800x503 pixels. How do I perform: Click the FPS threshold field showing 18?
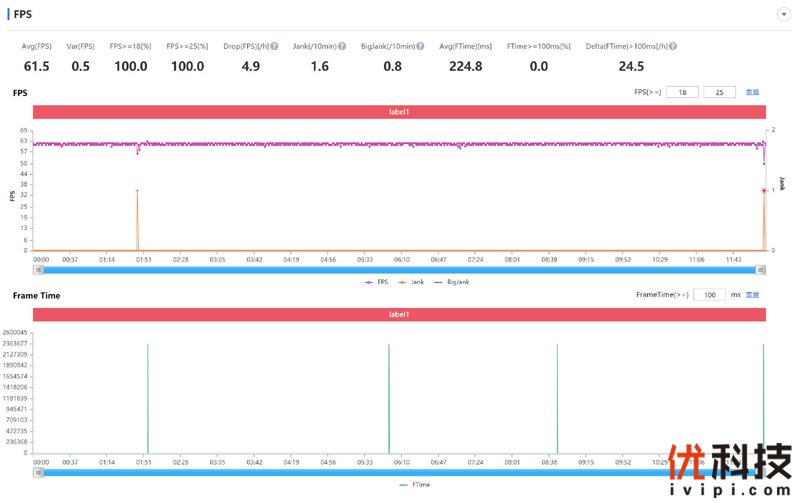tap(682, 92)
